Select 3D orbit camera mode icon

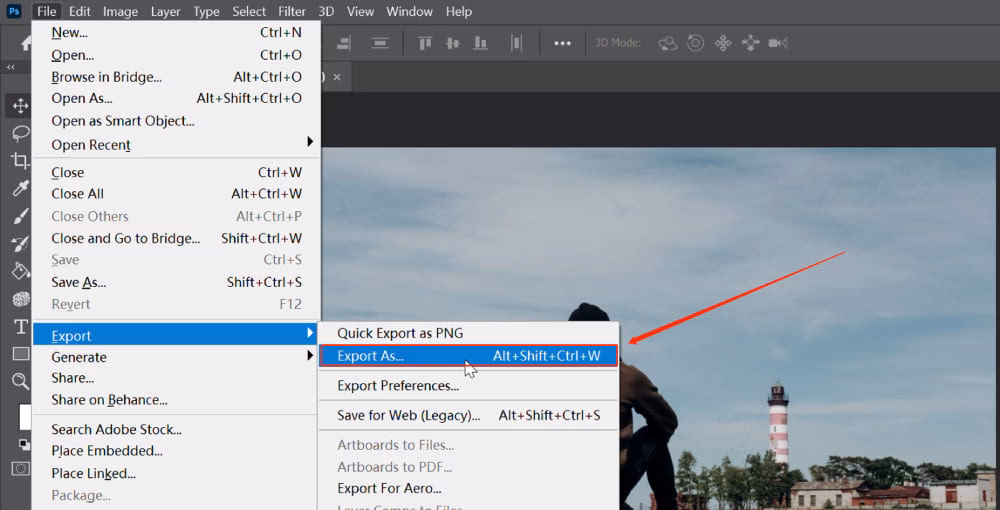click(668, 43)
